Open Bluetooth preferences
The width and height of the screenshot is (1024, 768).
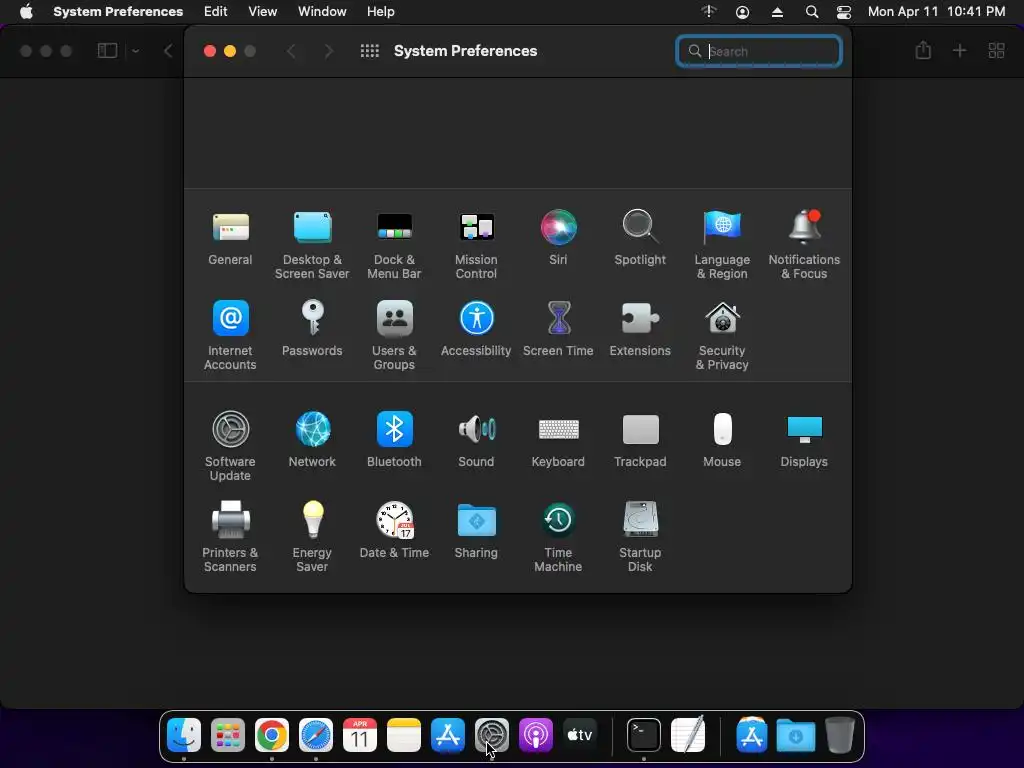tap(394, 440)
